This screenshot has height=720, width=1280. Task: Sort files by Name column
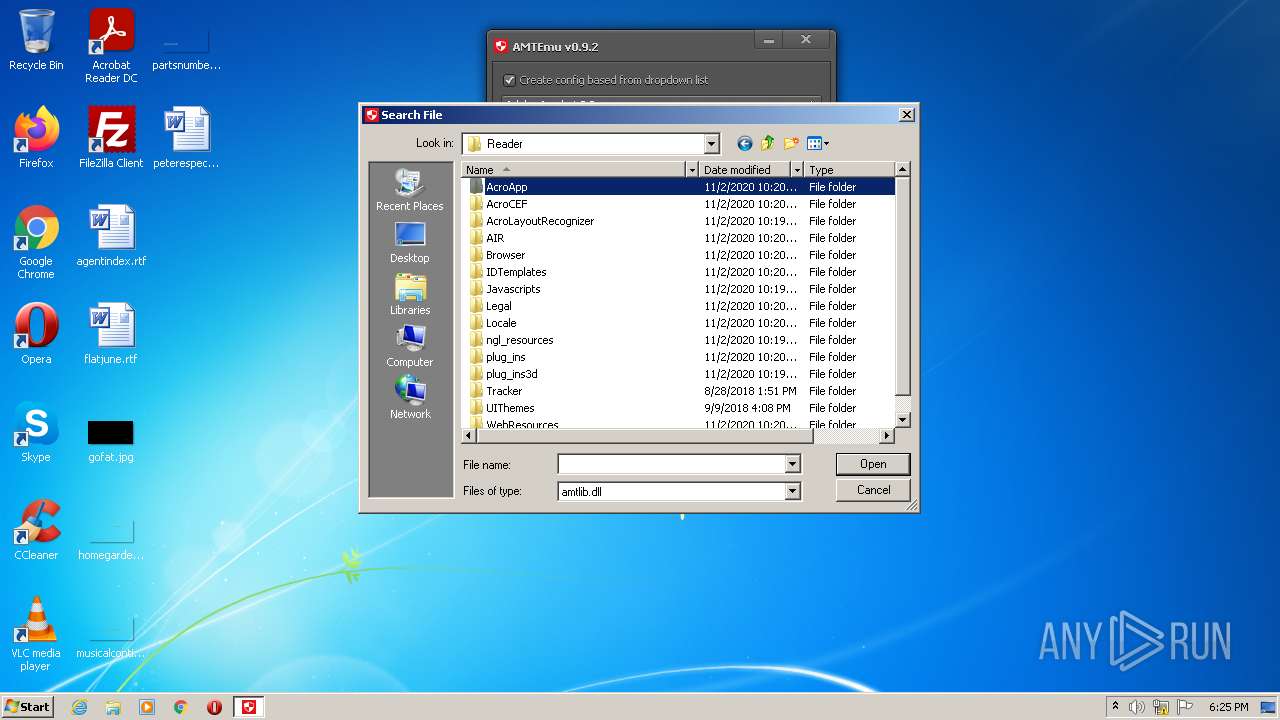coord(574,170)
